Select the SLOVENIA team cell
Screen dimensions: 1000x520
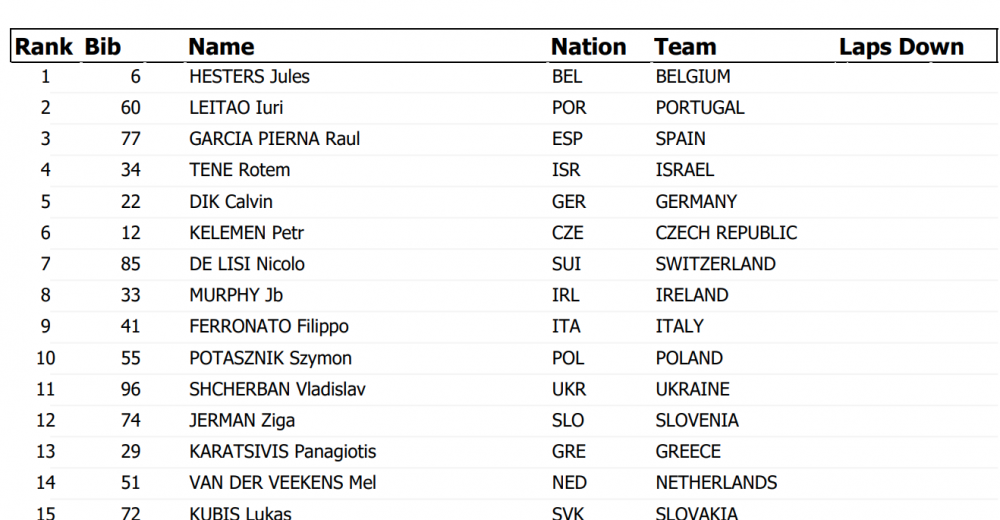click(x=697, y=420)
